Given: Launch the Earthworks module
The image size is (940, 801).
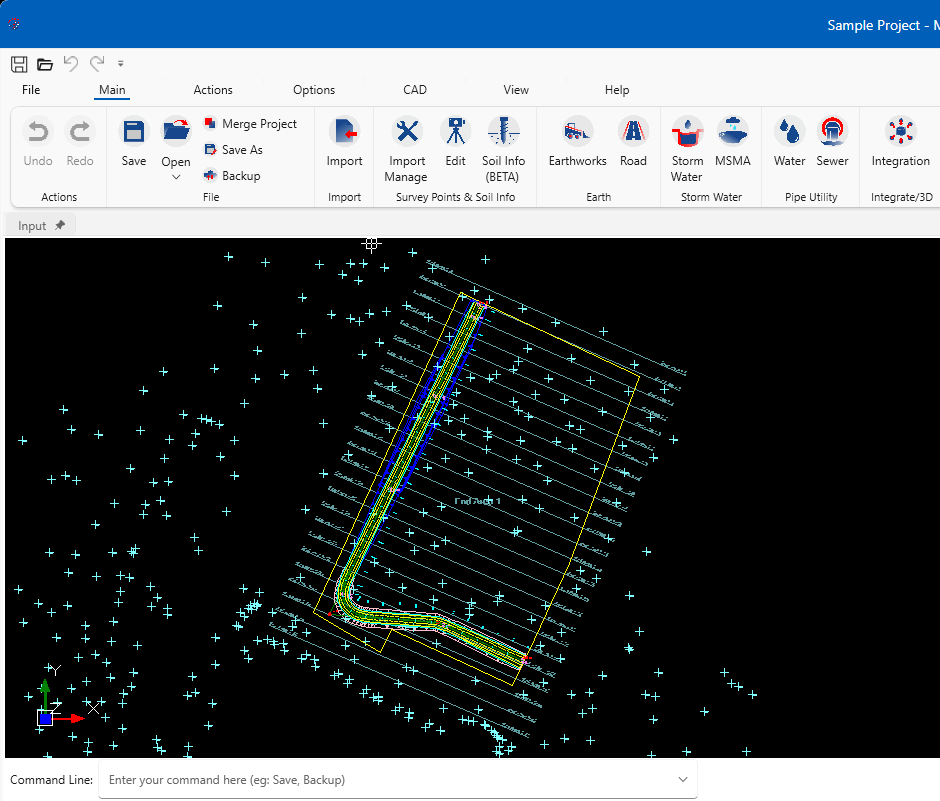Looking at the screenshot, I should click(577, 141).
